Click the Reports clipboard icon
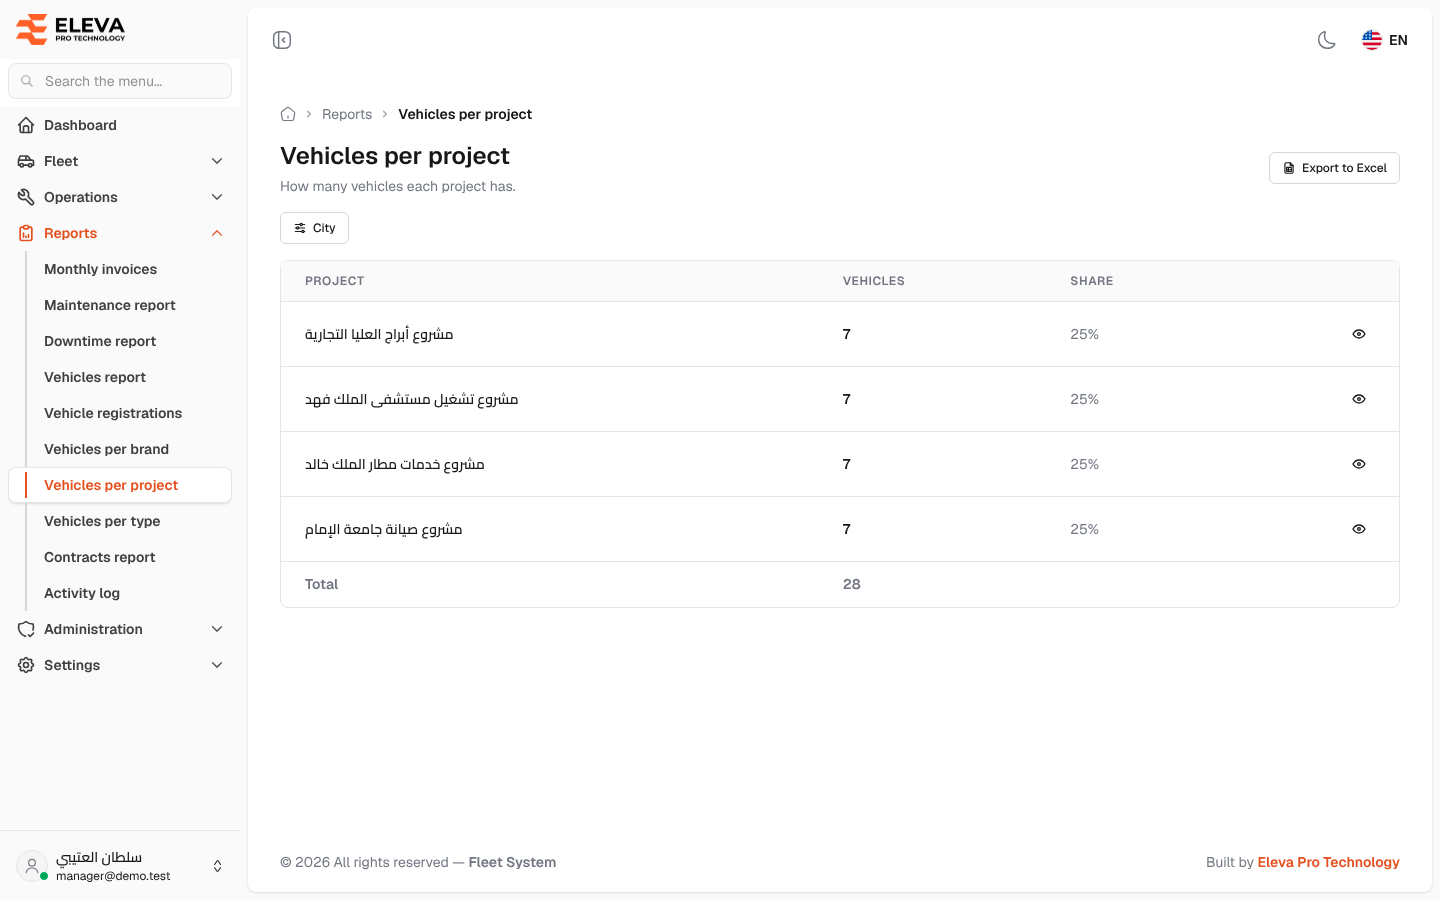1440x900 pixels. pyautogui.click(x=26, y=233)
